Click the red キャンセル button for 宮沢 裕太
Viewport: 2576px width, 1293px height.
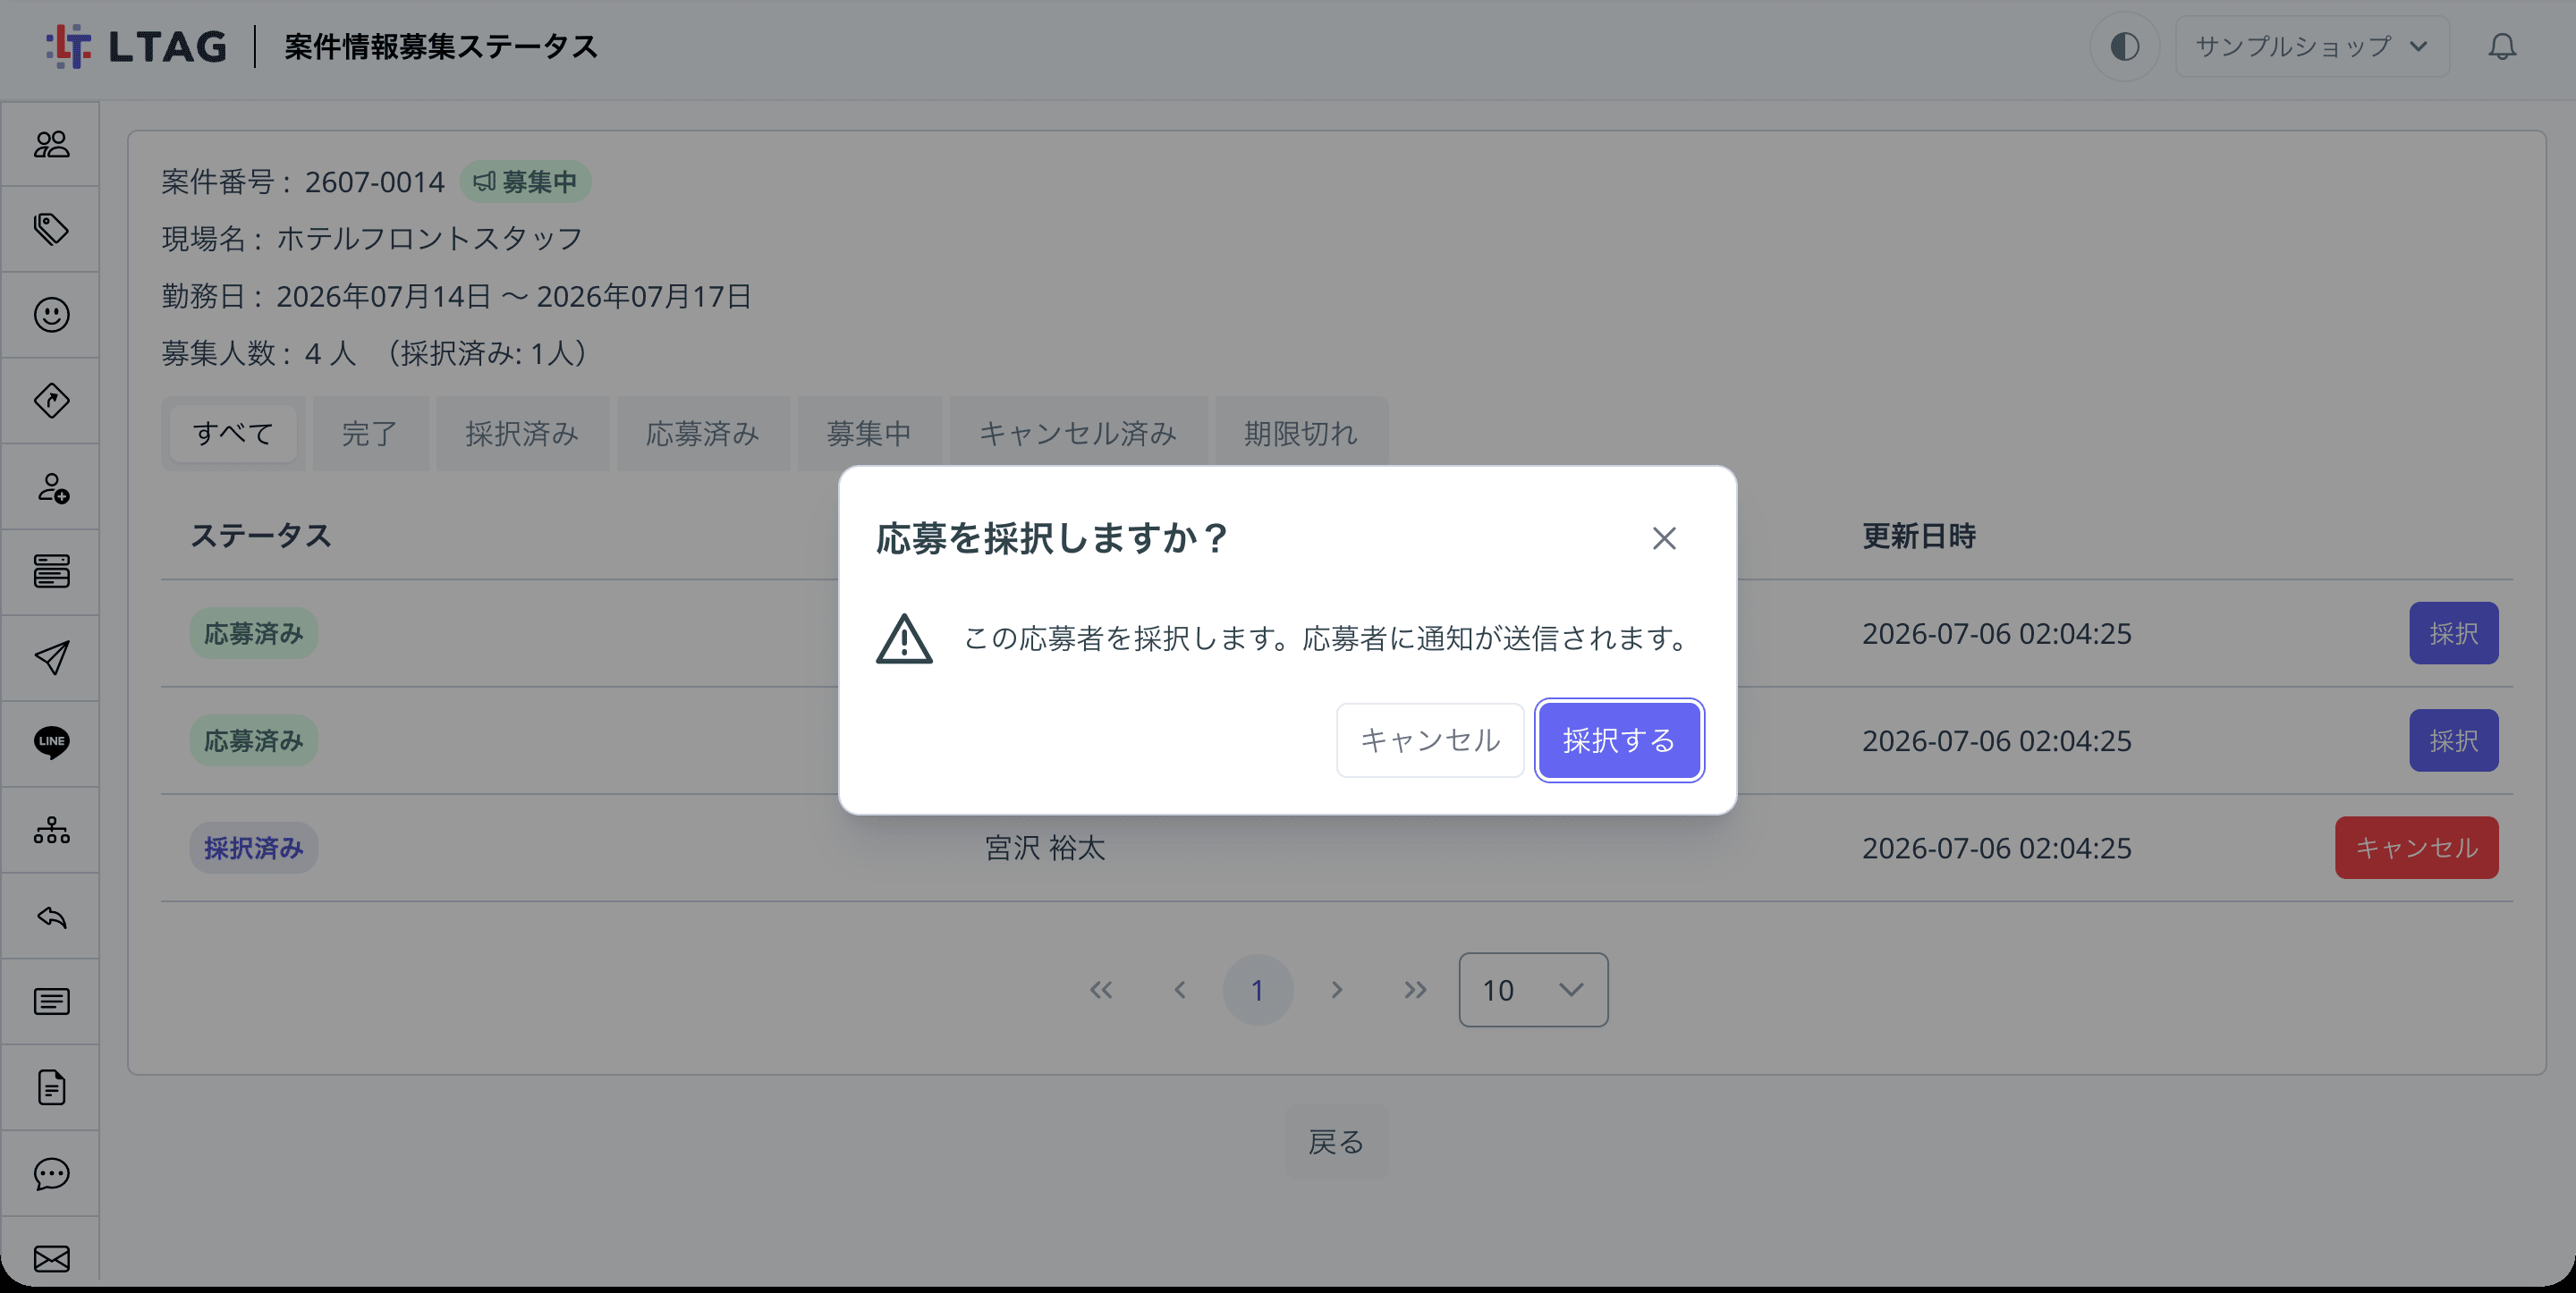coord(2416,848)
